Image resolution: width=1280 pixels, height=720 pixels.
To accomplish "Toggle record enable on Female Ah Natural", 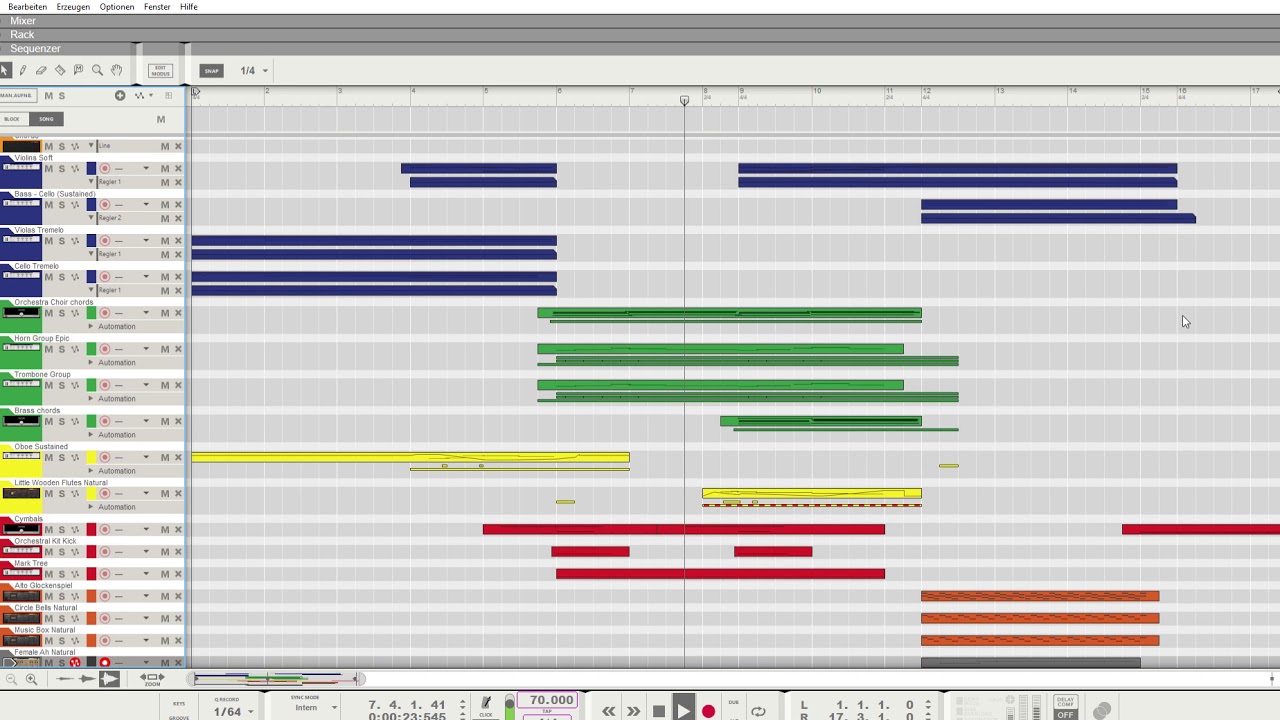I will [104, 662].
